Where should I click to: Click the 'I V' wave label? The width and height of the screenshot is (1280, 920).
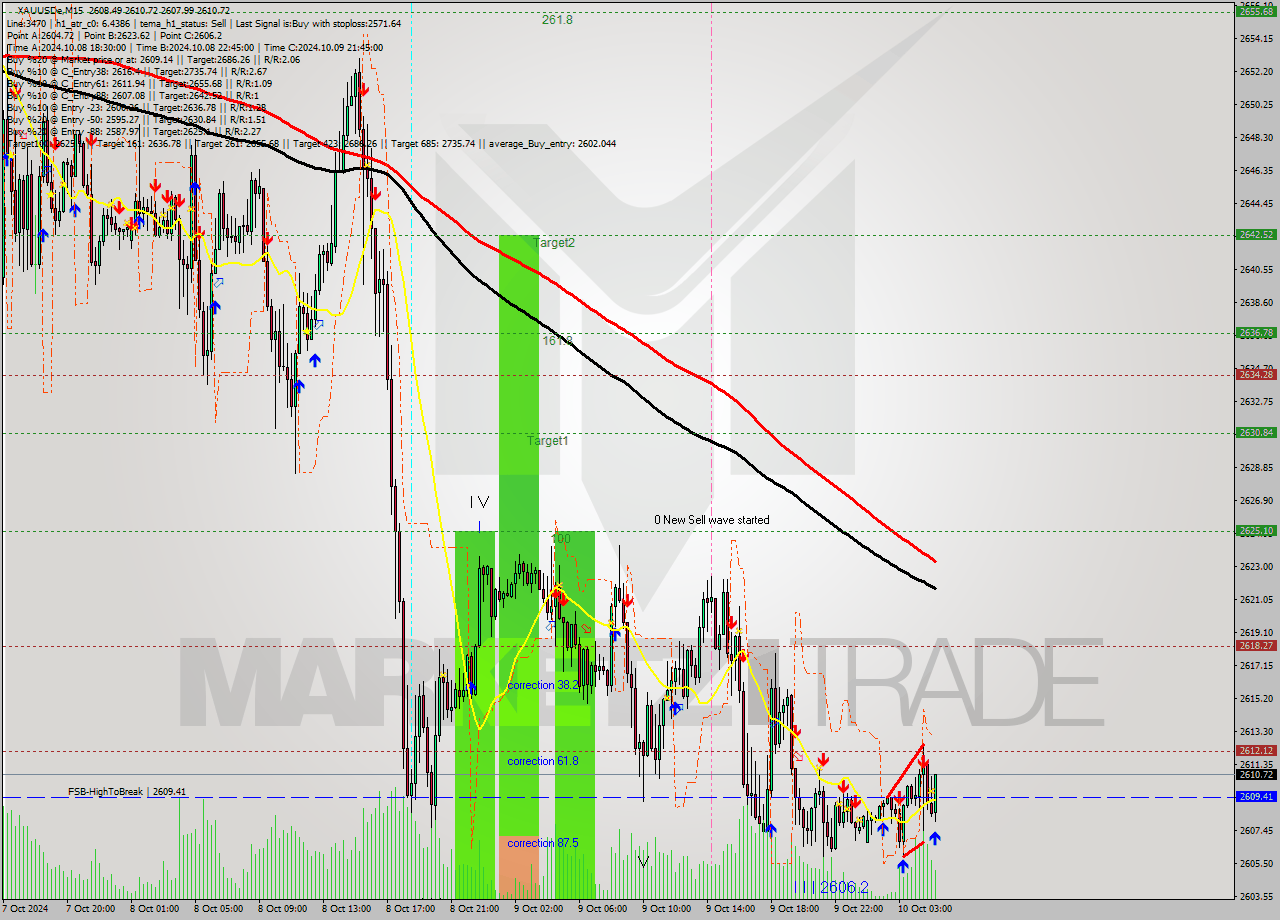[x=480, y=502]
